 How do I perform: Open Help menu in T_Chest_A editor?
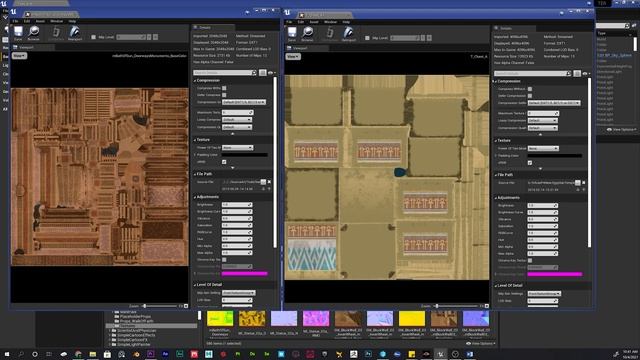coord(346,22)
